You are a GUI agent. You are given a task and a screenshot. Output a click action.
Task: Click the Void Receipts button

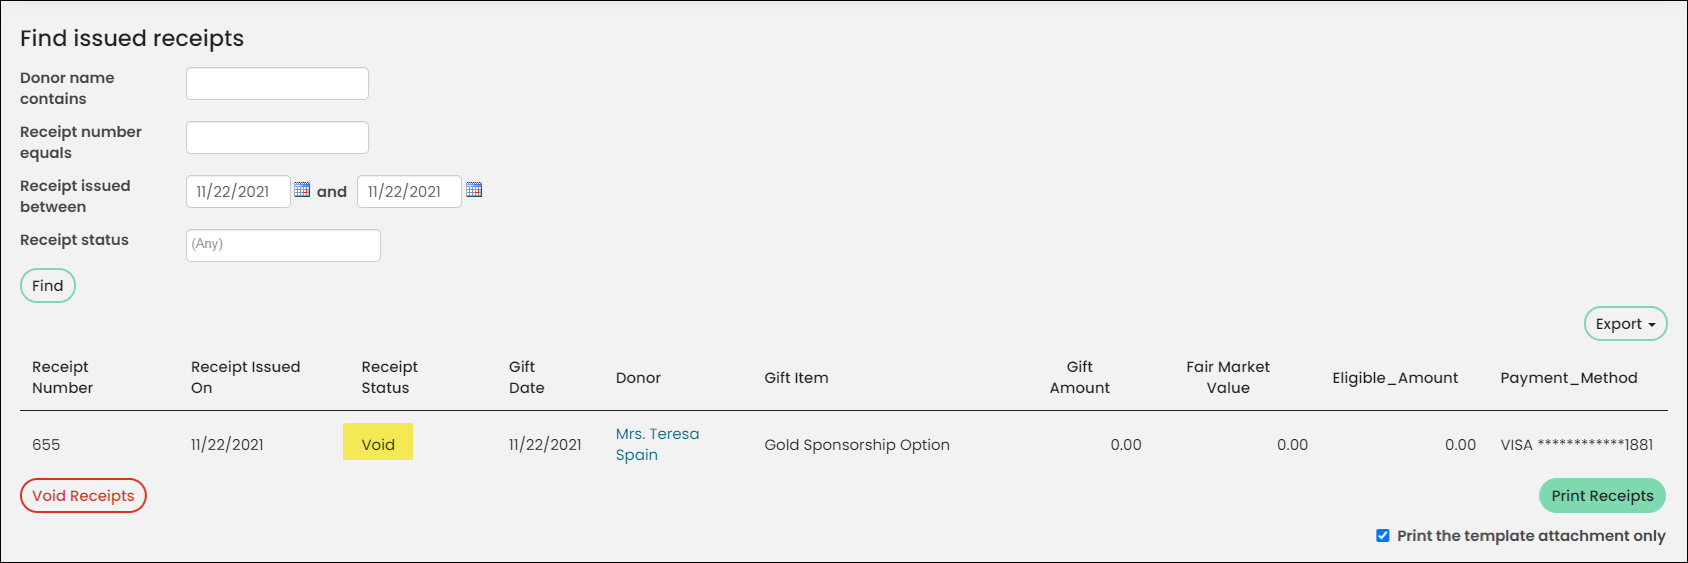coord(83,496)
